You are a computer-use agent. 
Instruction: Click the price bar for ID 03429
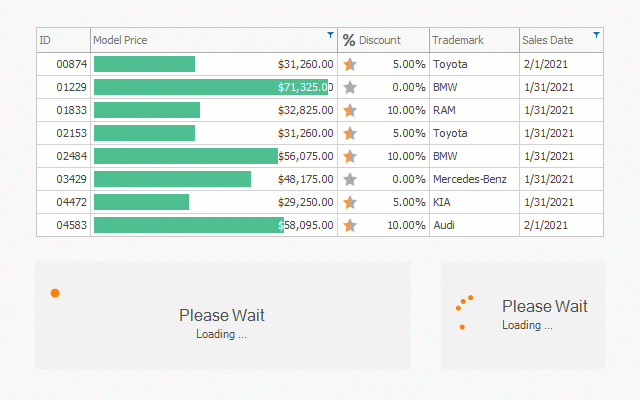pyautogui.click(x=172, y=179)
